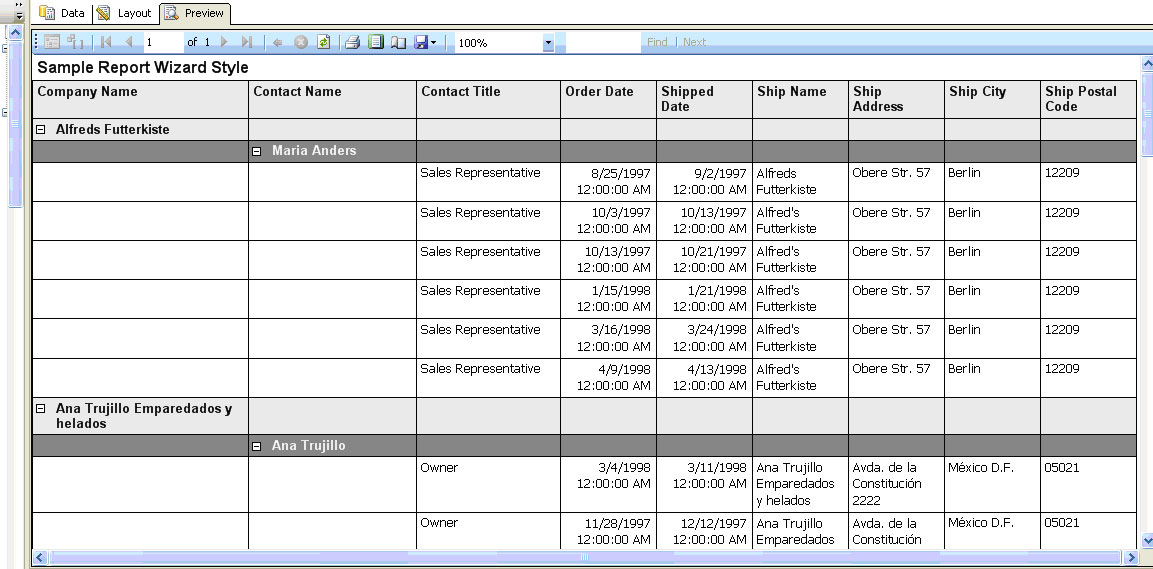Open page setup
The image size is (1153, 569).
click(398, 43)
